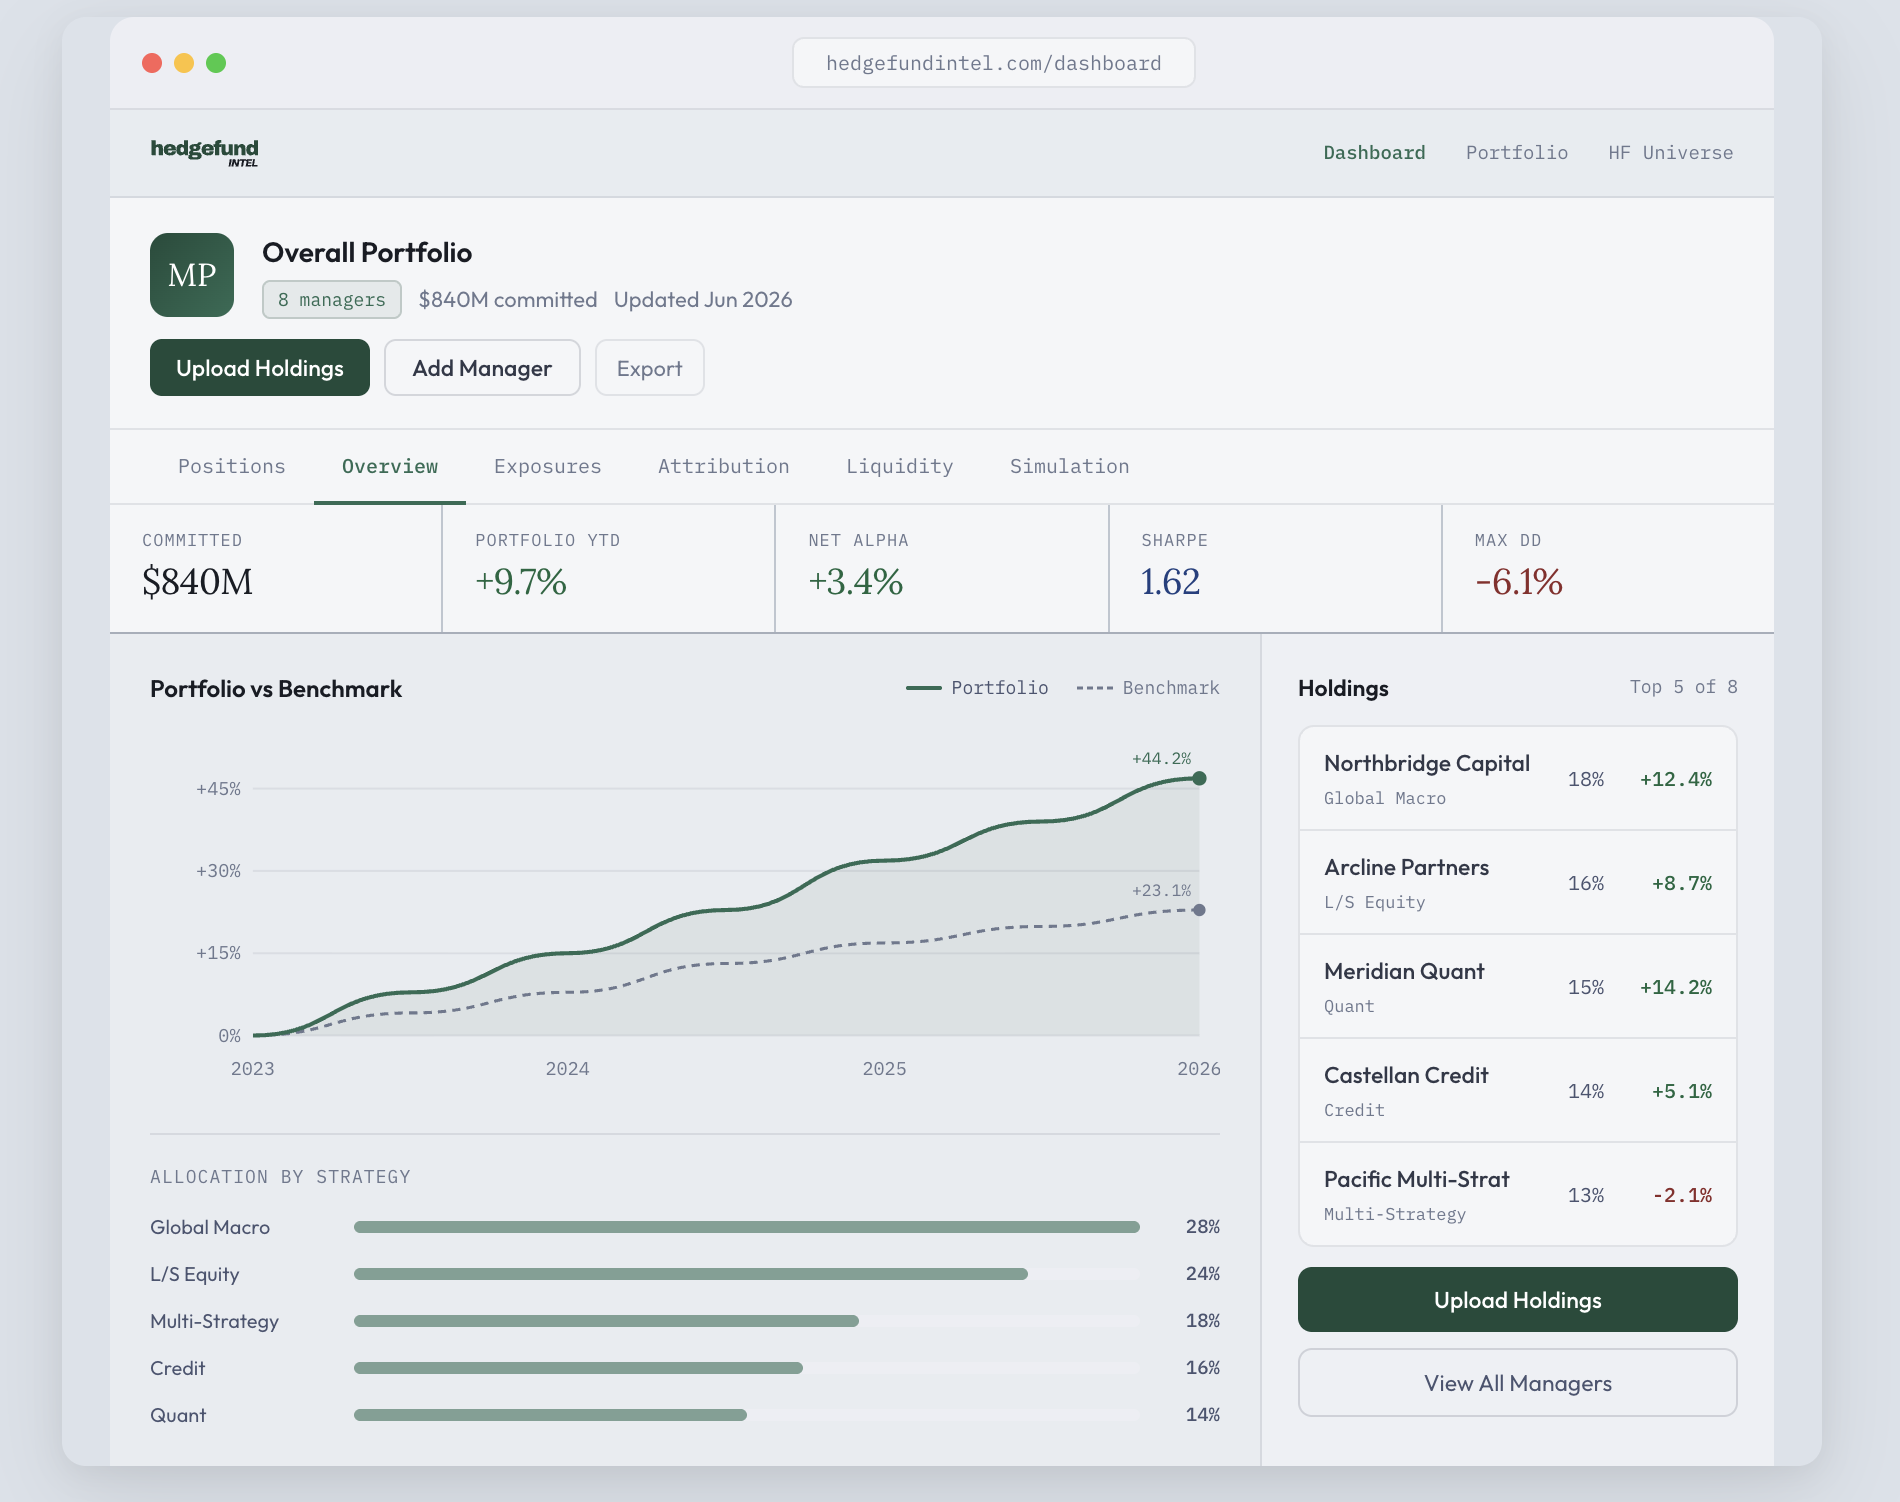The image size is (1900, 1502).
Task: Click the Credit allocation bar
Action: (578, 1368)
